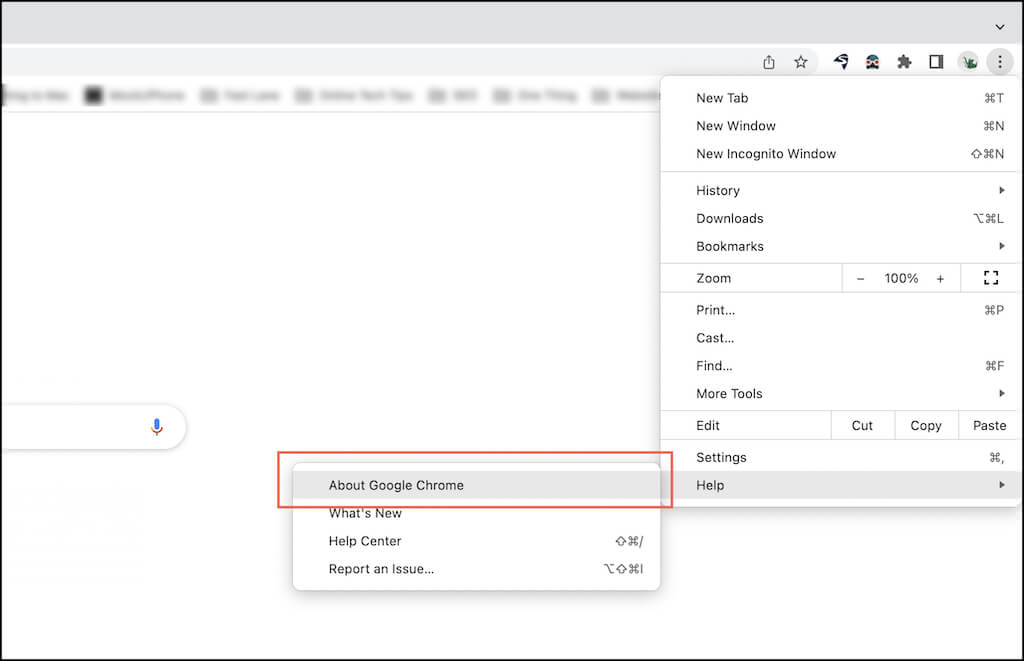The height and width of the screenshot is (661, 1024).
Task: Click the three-dot Chrome menu button
Action: pos(1000,62)
